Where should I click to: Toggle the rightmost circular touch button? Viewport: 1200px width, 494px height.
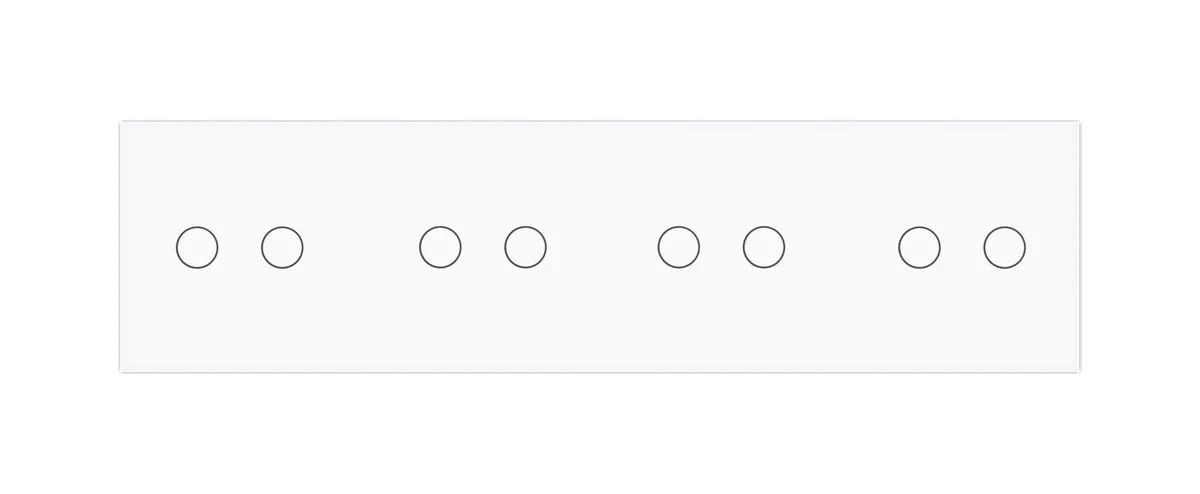(x=1004, y=247)
